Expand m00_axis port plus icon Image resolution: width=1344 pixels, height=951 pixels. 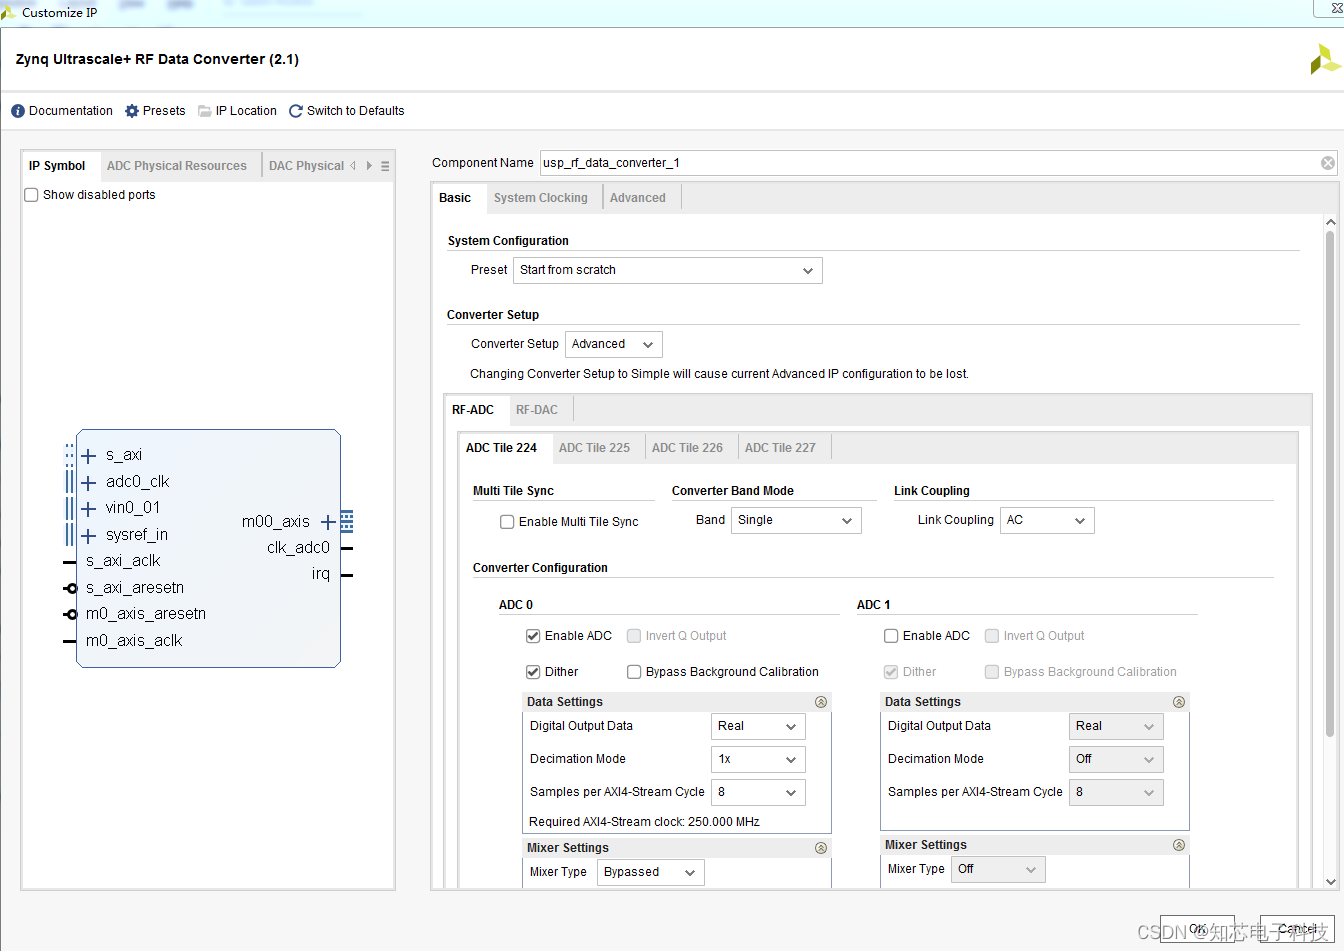point(328,522)
